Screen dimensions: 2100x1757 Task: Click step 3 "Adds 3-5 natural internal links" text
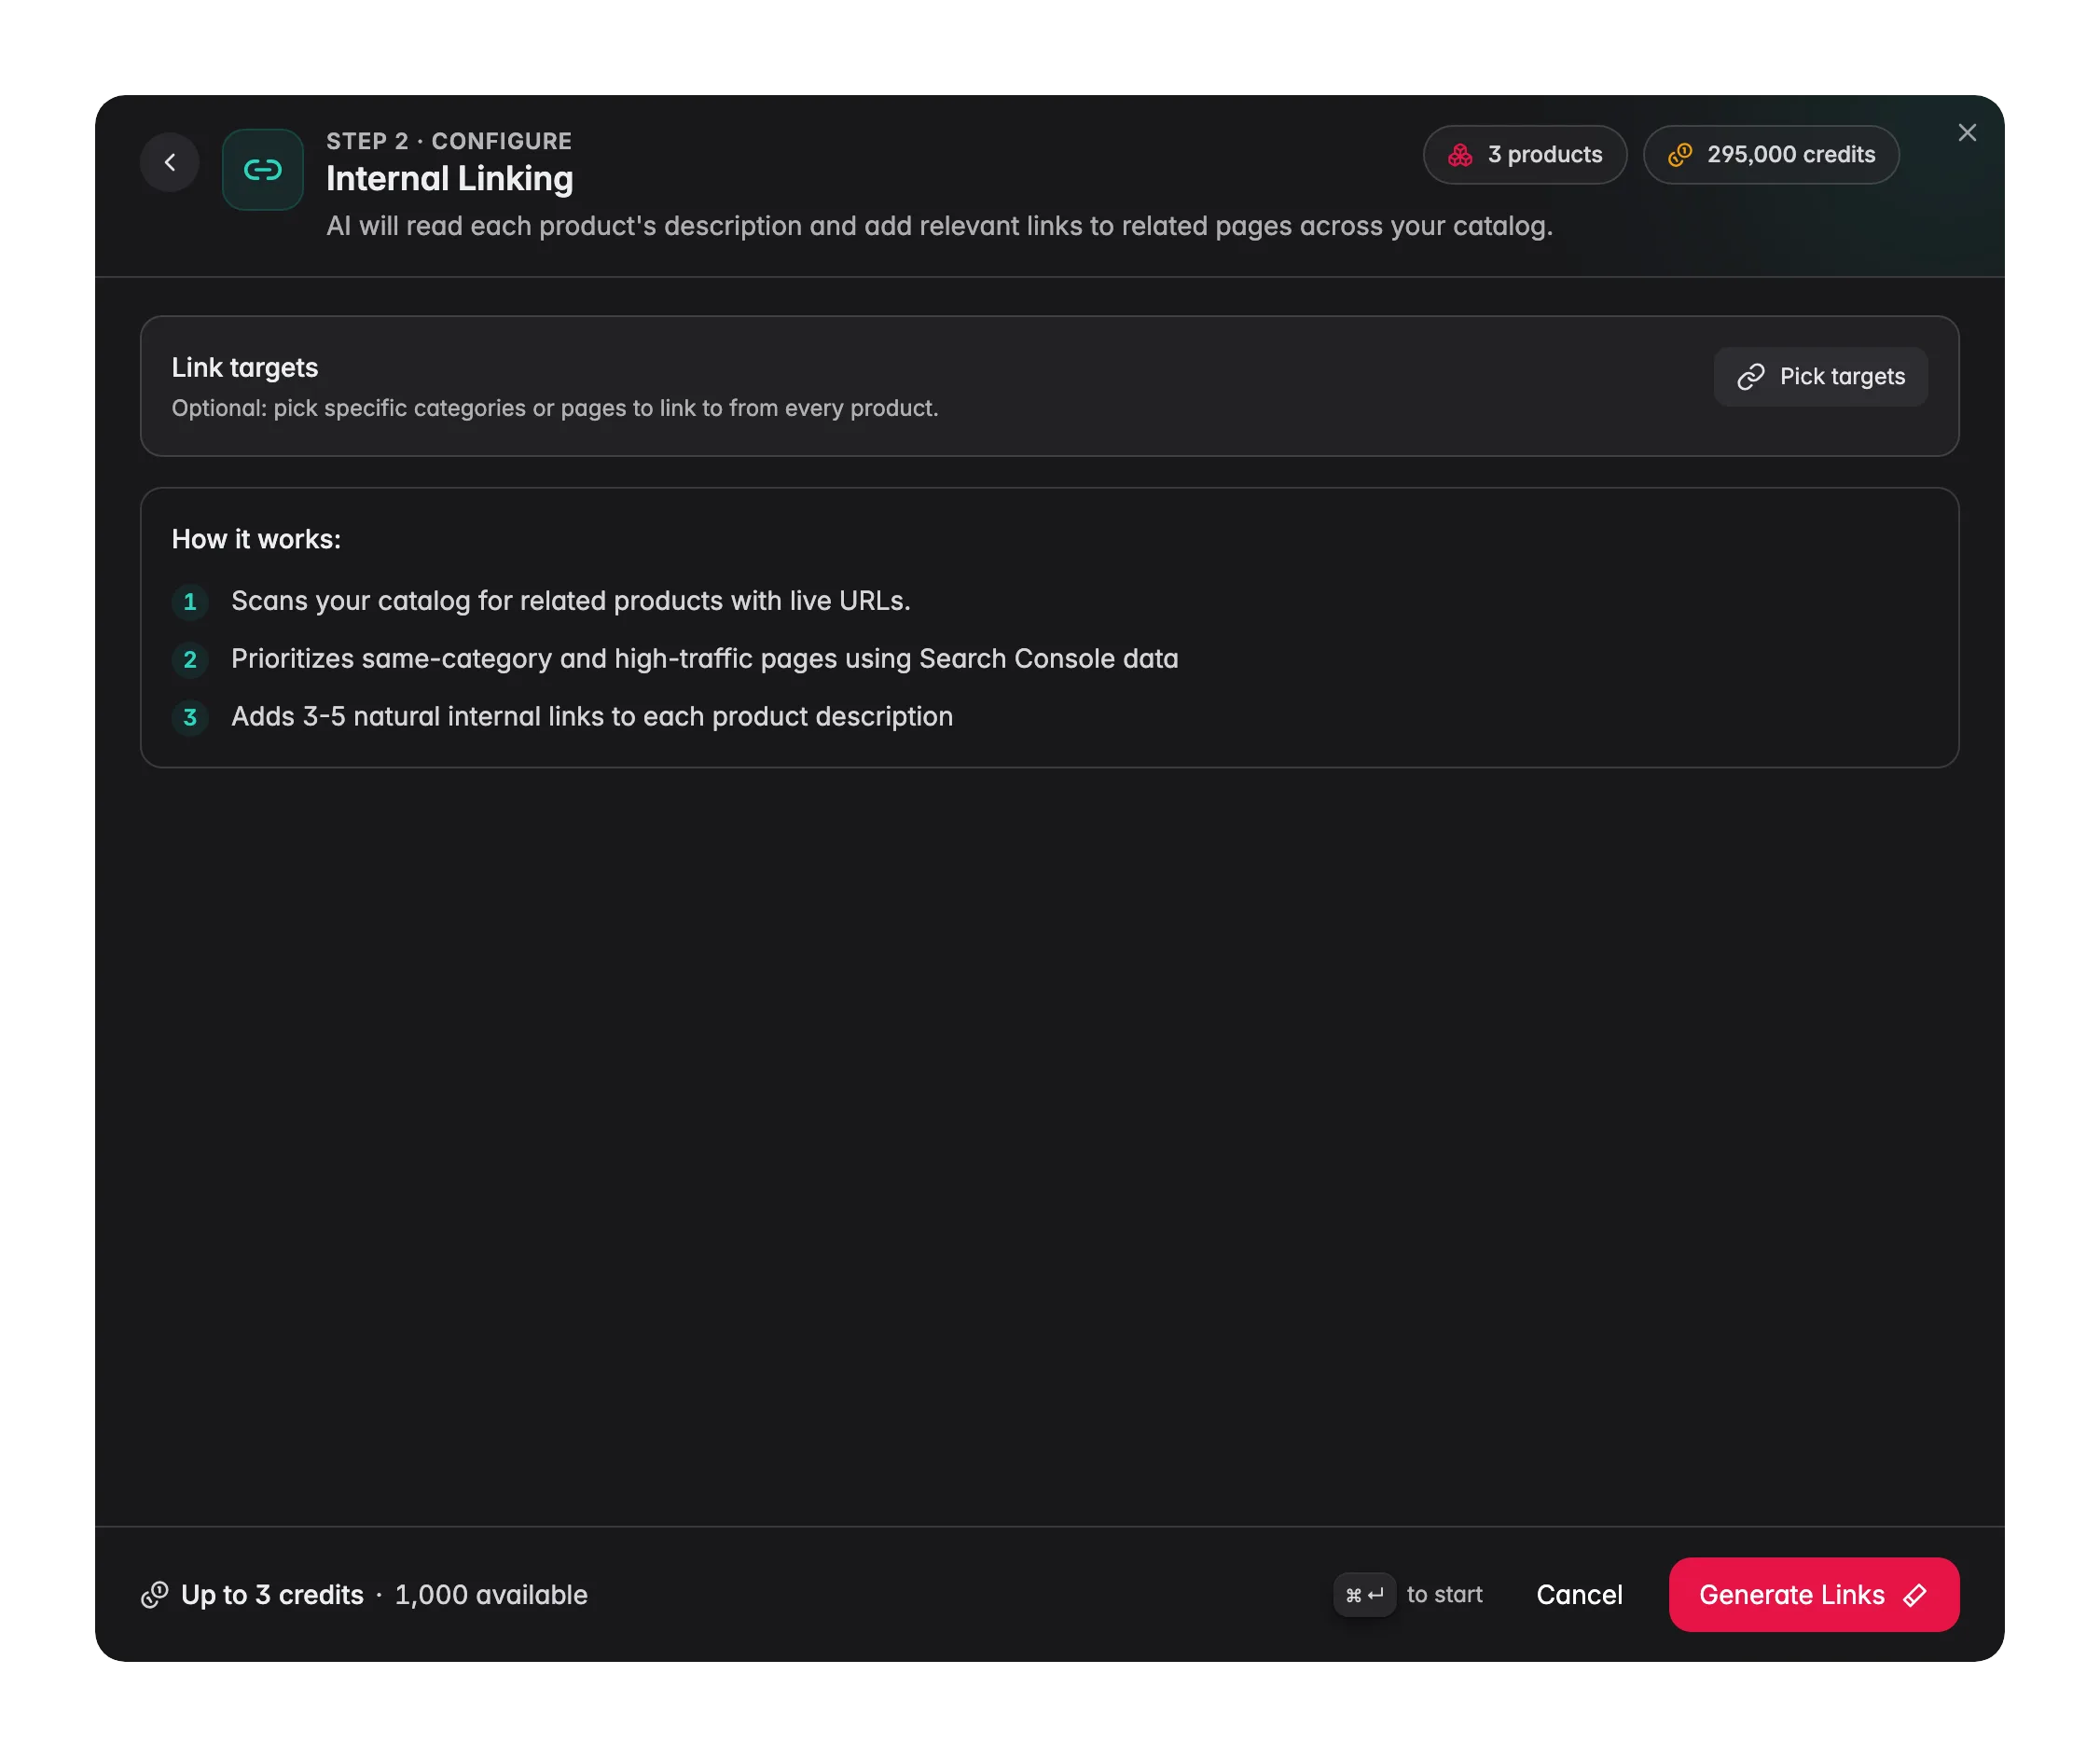pyautogui.click(x=592, y=717)
